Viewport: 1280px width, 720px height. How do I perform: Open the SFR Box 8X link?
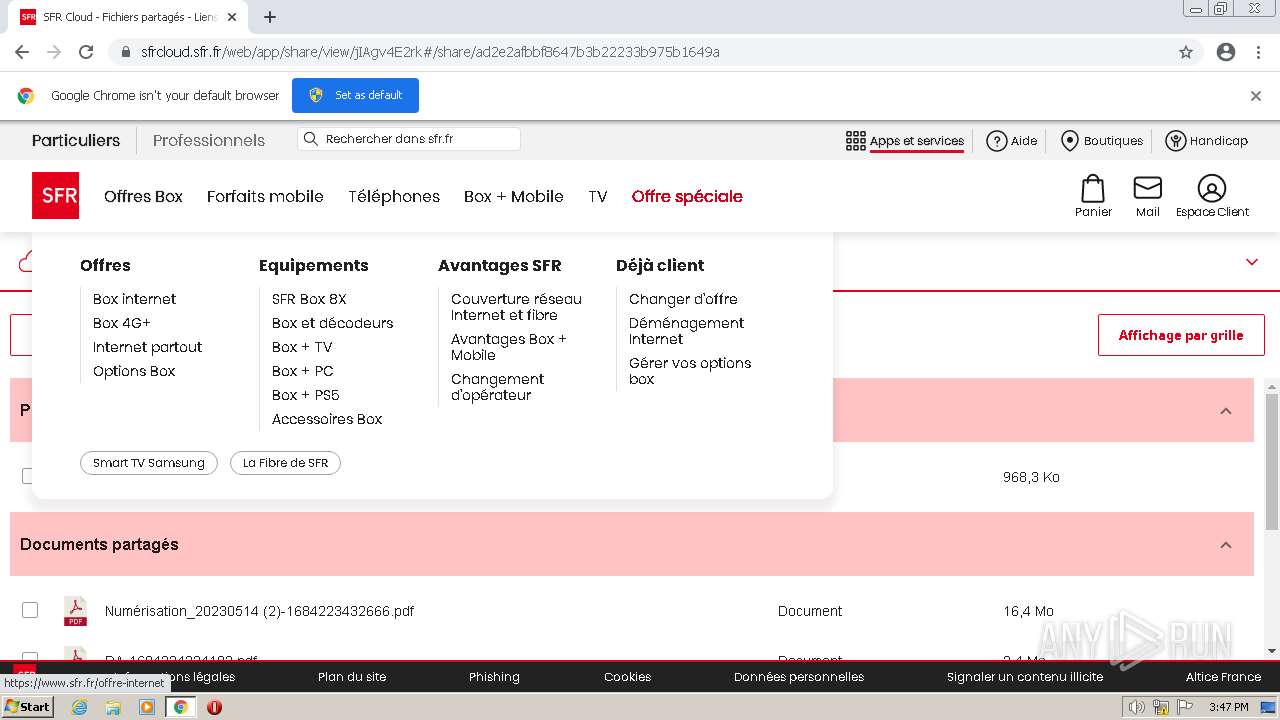tap(309, 299)
